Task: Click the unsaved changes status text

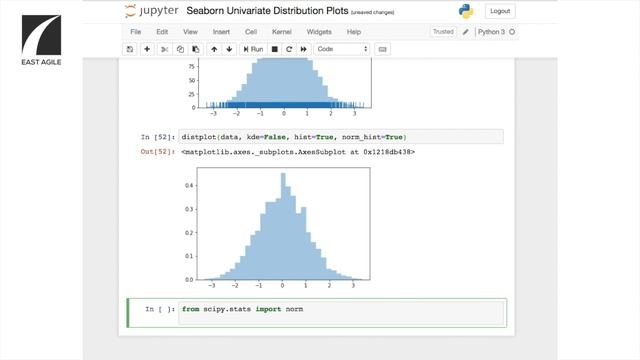Action: coord(372,13)
